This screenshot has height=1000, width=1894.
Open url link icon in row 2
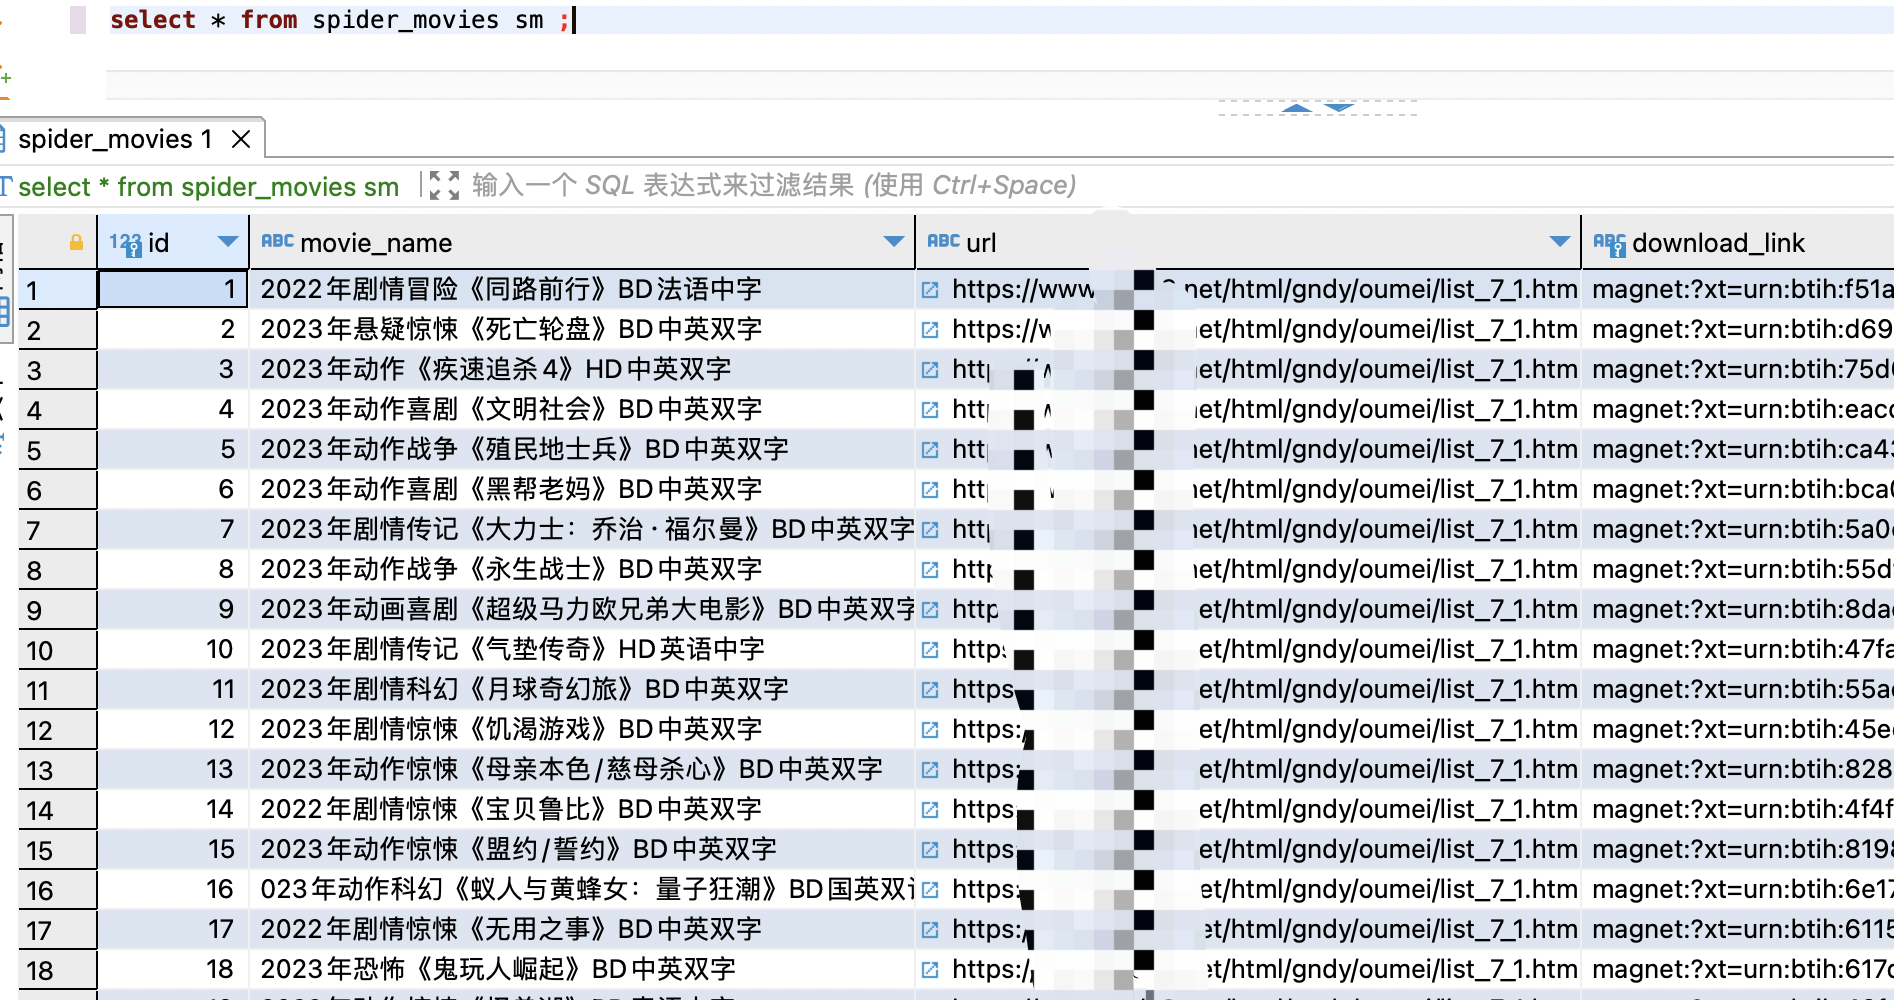pos(930,330)
